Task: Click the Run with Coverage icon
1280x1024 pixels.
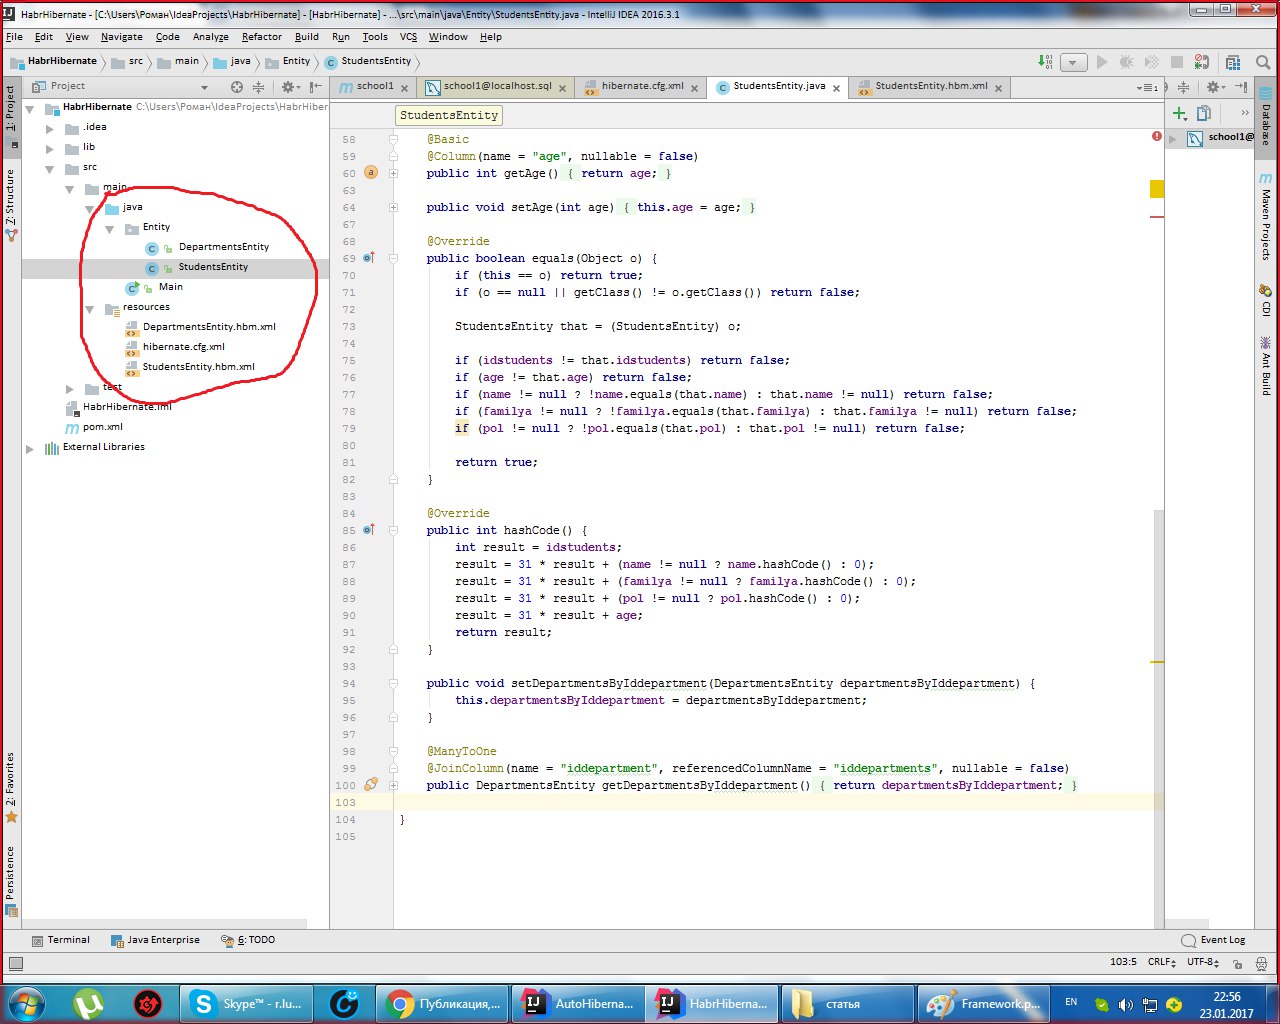Action: pyautogui.click(x=1151, y=62)
